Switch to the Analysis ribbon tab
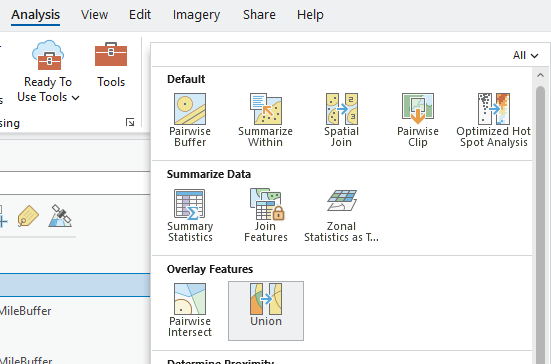 pyautogui.click(x=35, y=15)
